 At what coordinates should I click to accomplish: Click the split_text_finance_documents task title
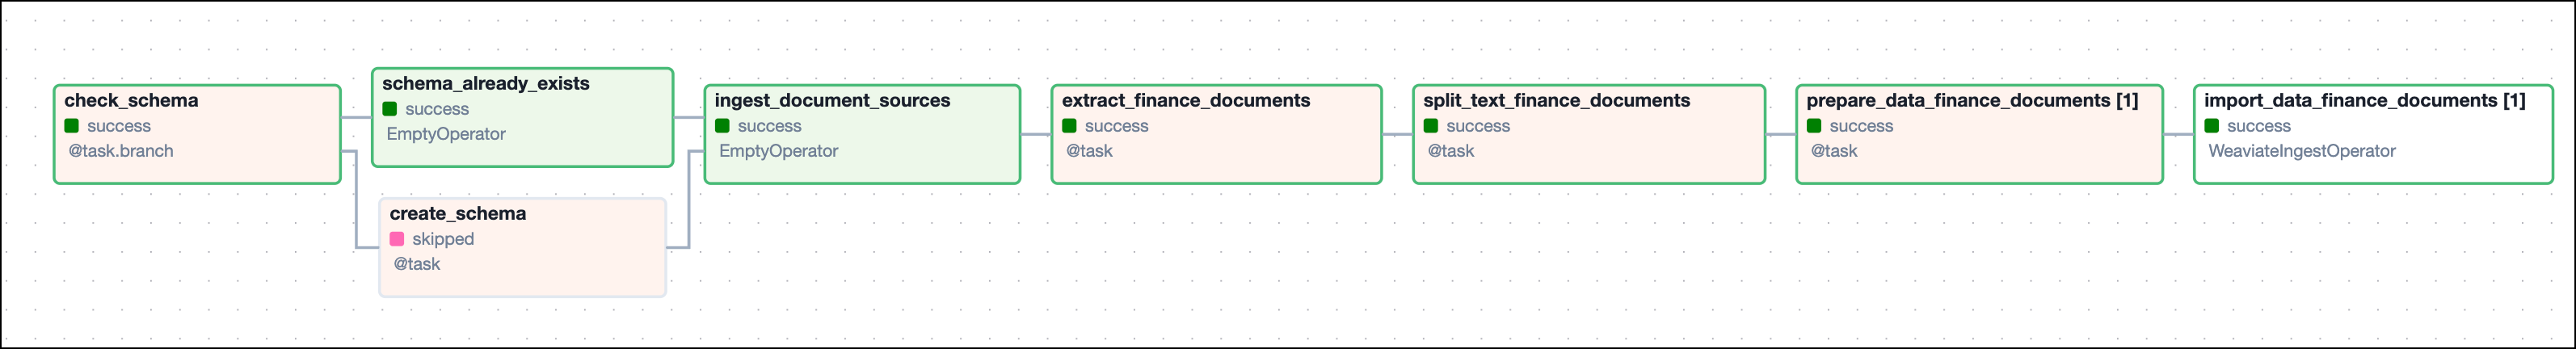tap(1556, 100)
